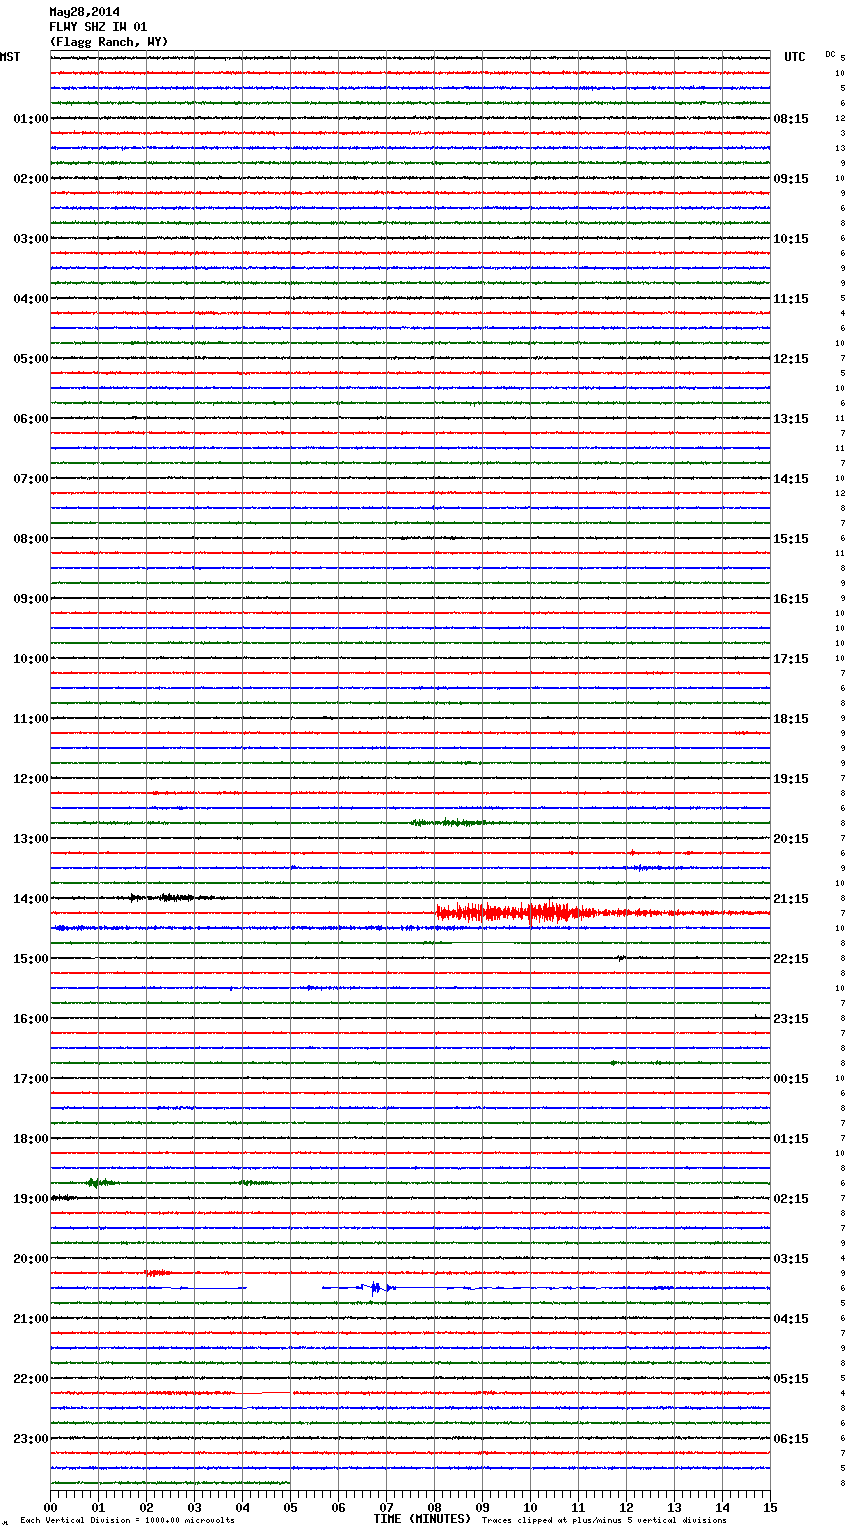Click the 20:00 MST time label
Viewport: 850px width, 1534px height.
31,1259
